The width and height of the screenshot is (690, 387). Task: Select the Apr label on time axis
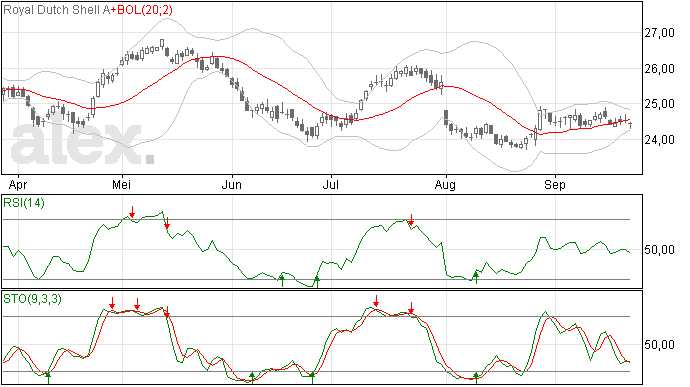pos(18,185)
